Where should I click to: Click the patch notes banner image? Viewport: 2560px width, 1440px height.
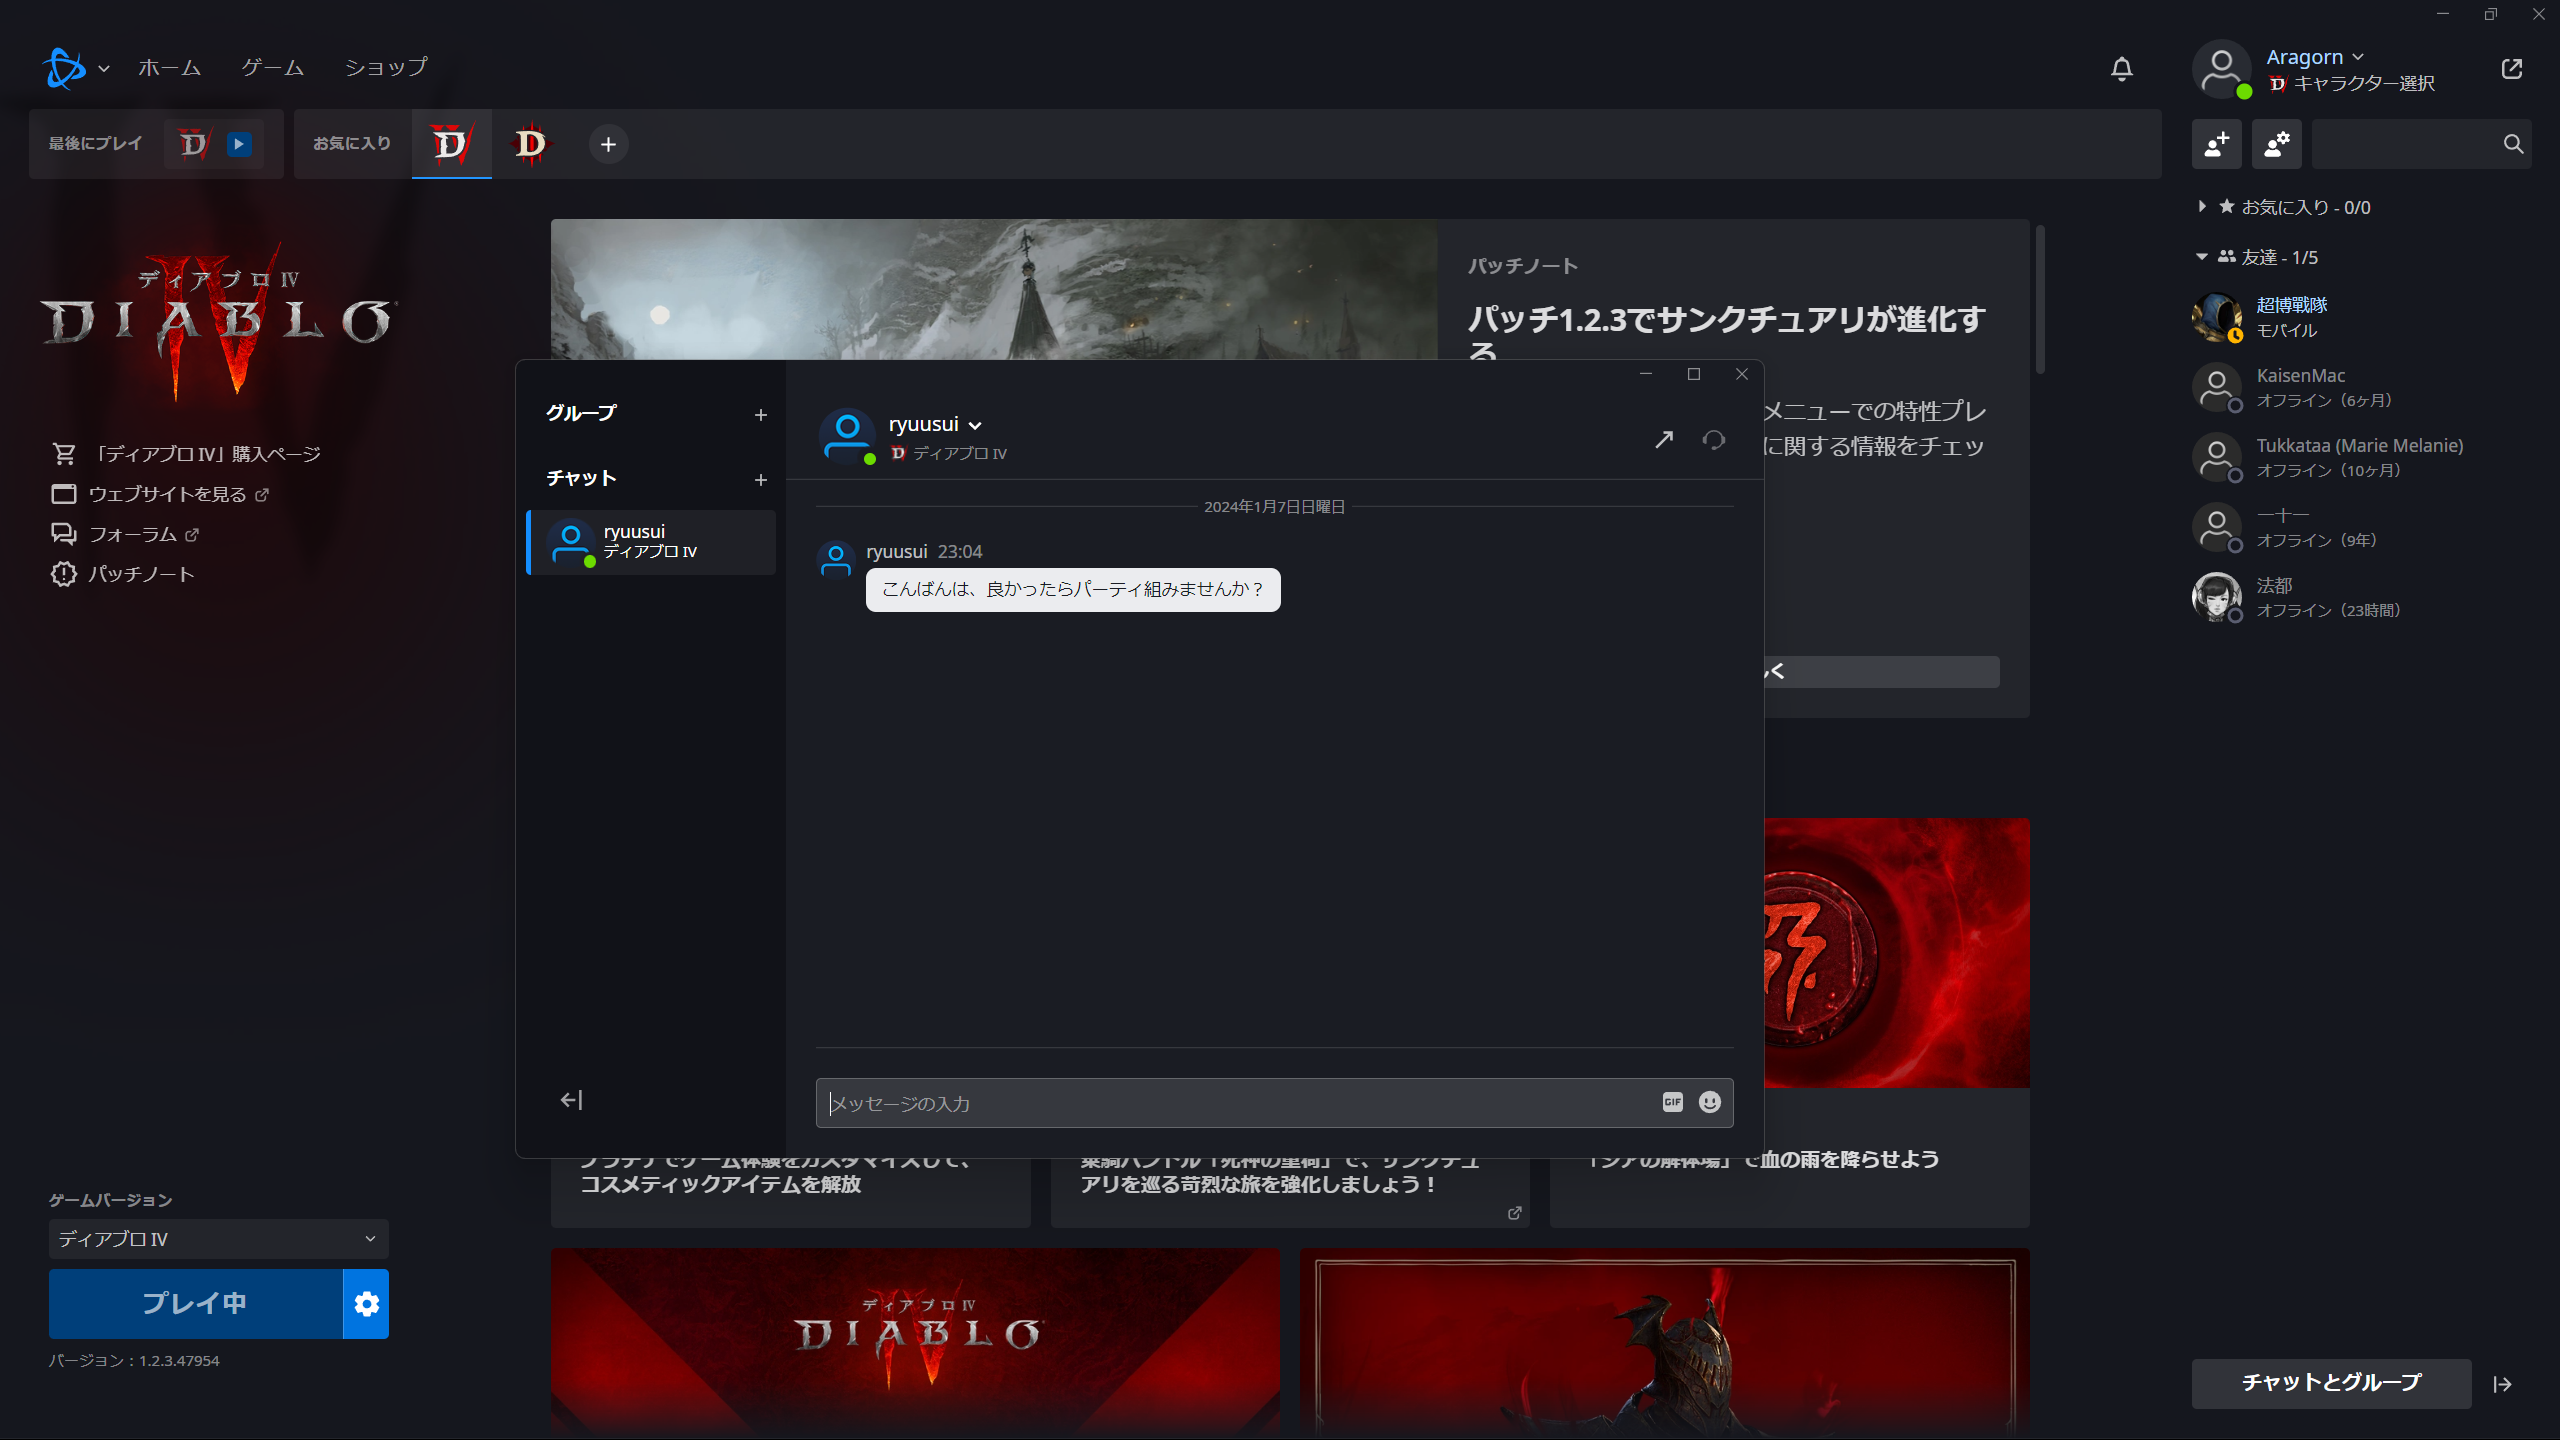click(x=994, y=289)
